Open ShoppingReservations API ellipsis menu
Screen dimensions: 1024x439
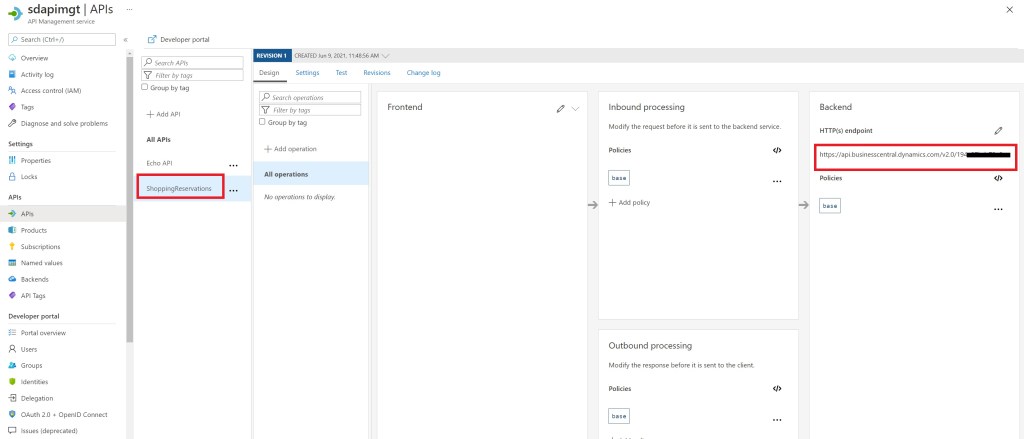point(233,190)
